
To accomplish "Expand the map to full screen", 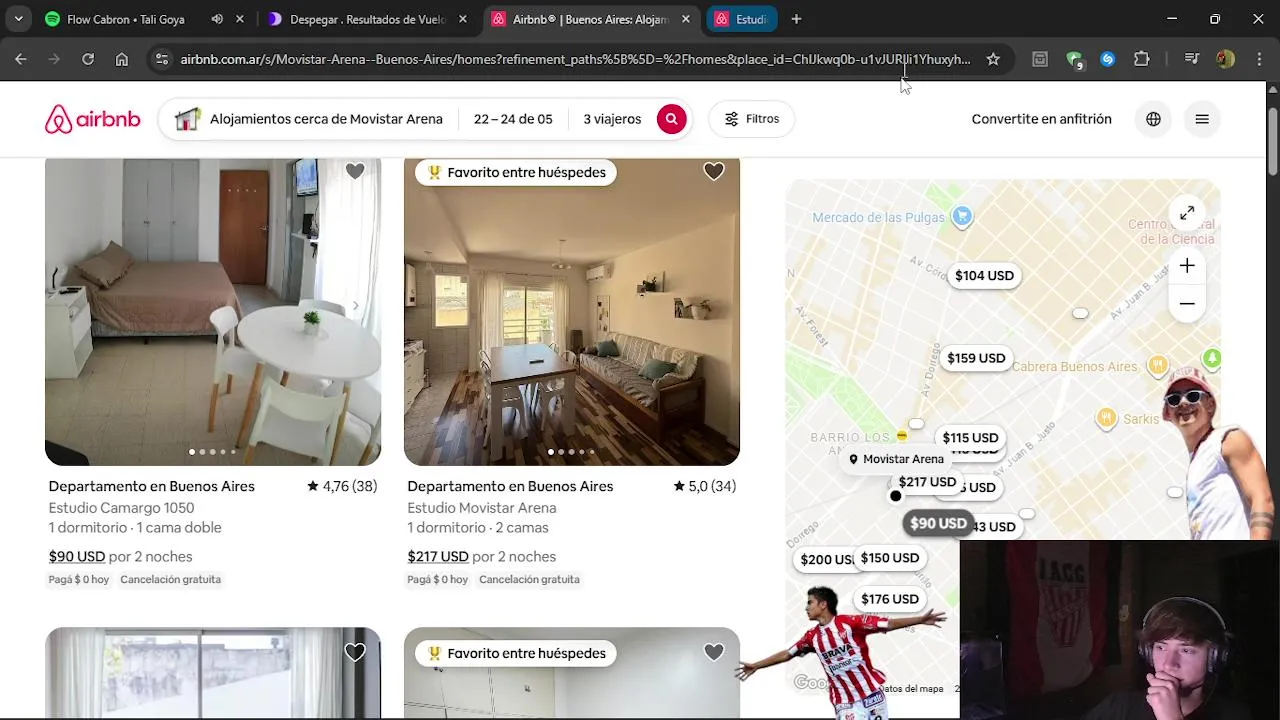I will [x=1187, y=213].
